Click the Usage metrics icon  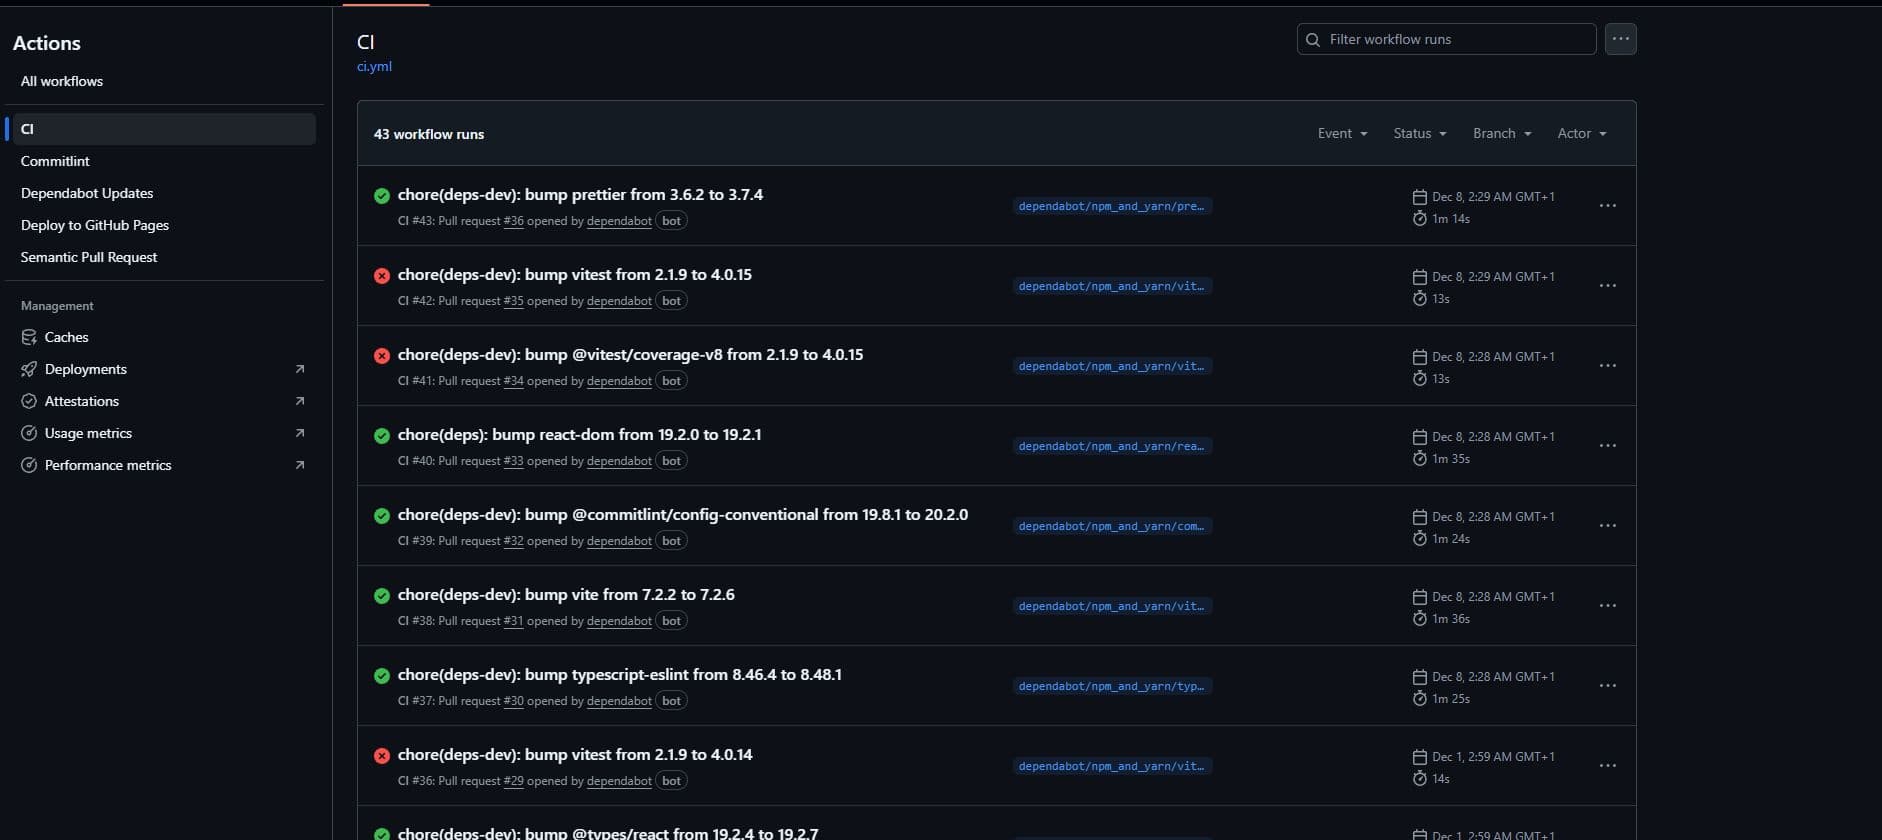[29, 433]
